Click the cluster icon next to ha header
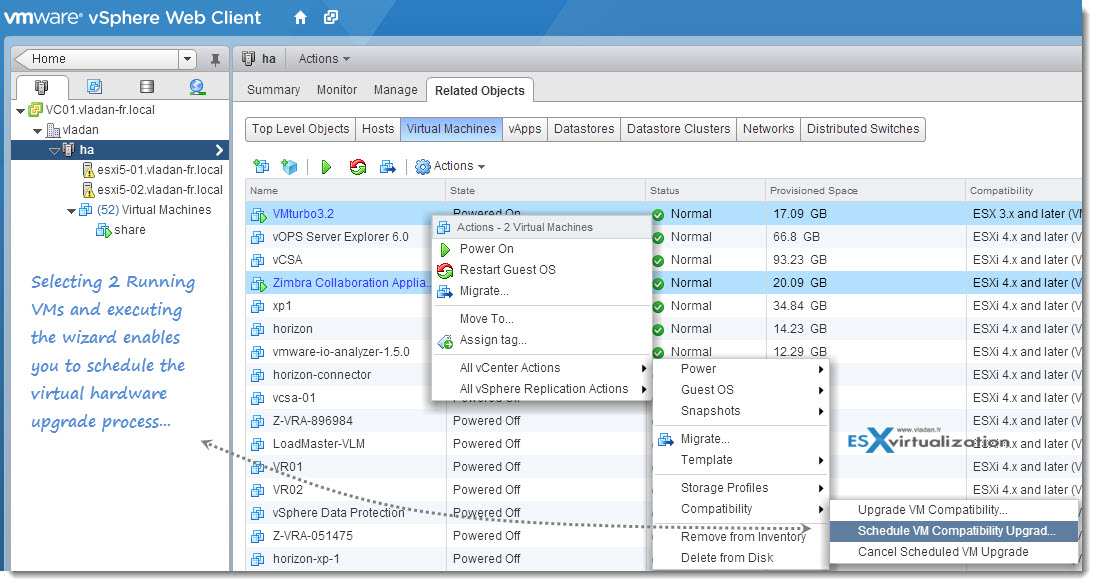 (x=248, y=59)
